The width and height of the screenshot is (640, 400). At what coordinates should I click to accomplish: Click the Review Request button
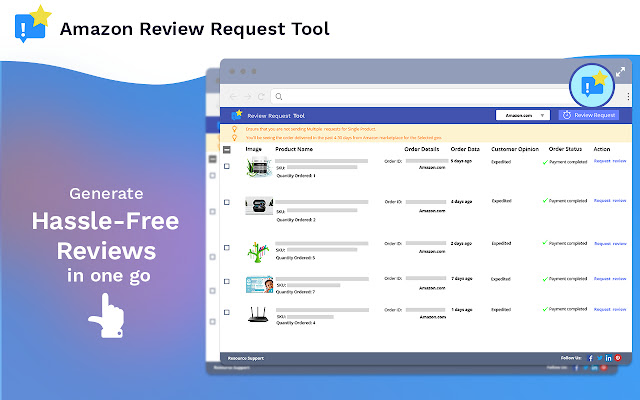point(589,115)
